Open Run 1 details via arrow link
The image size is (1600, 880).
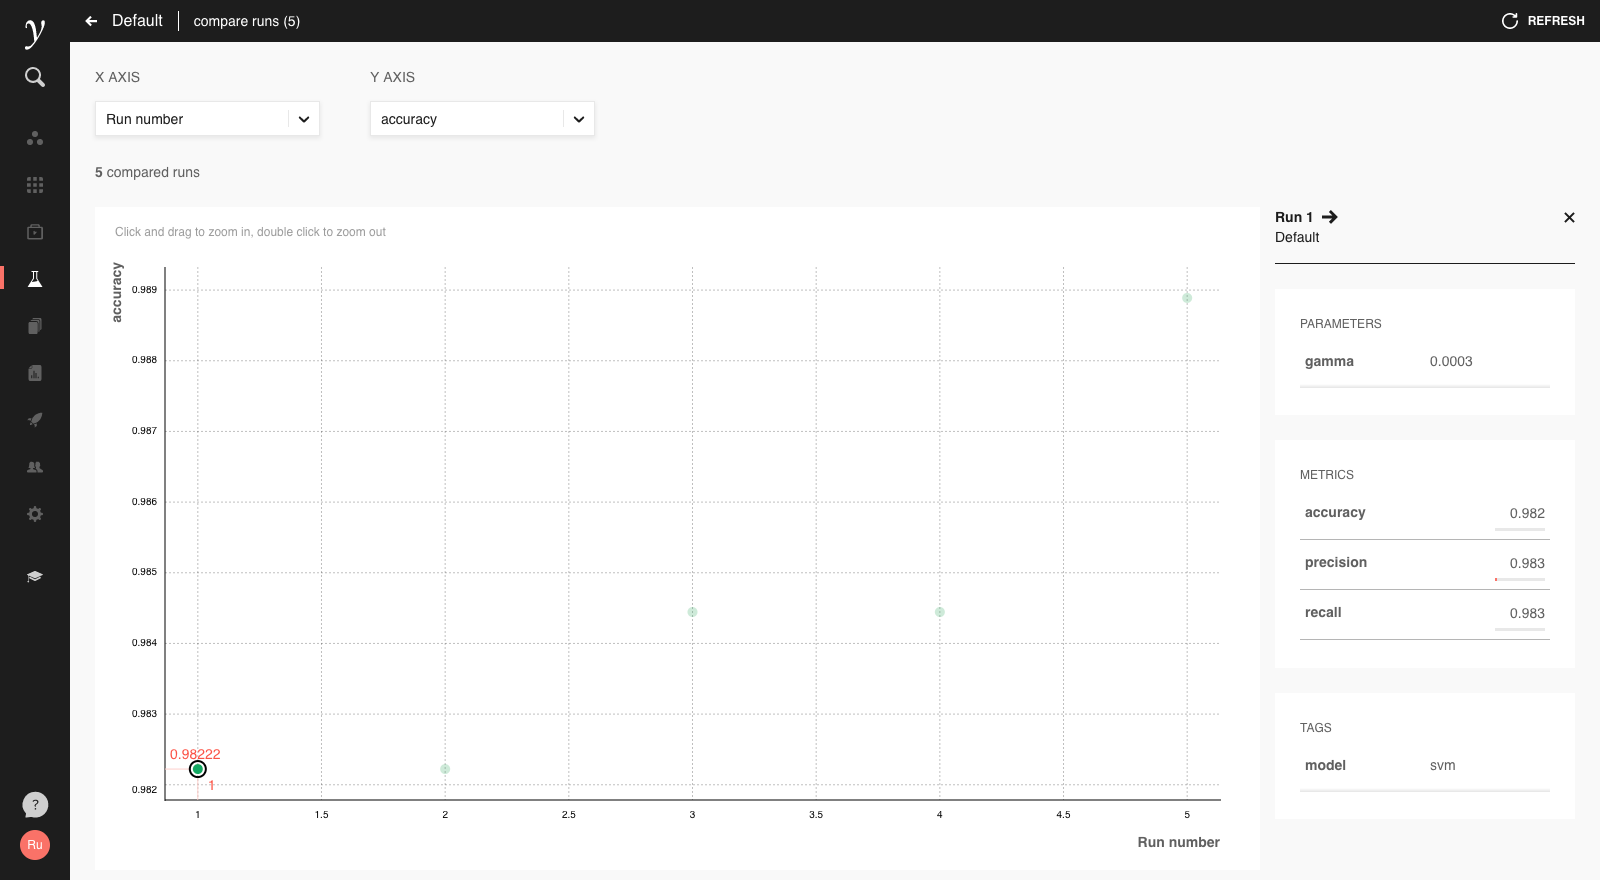coord(1330,217)
